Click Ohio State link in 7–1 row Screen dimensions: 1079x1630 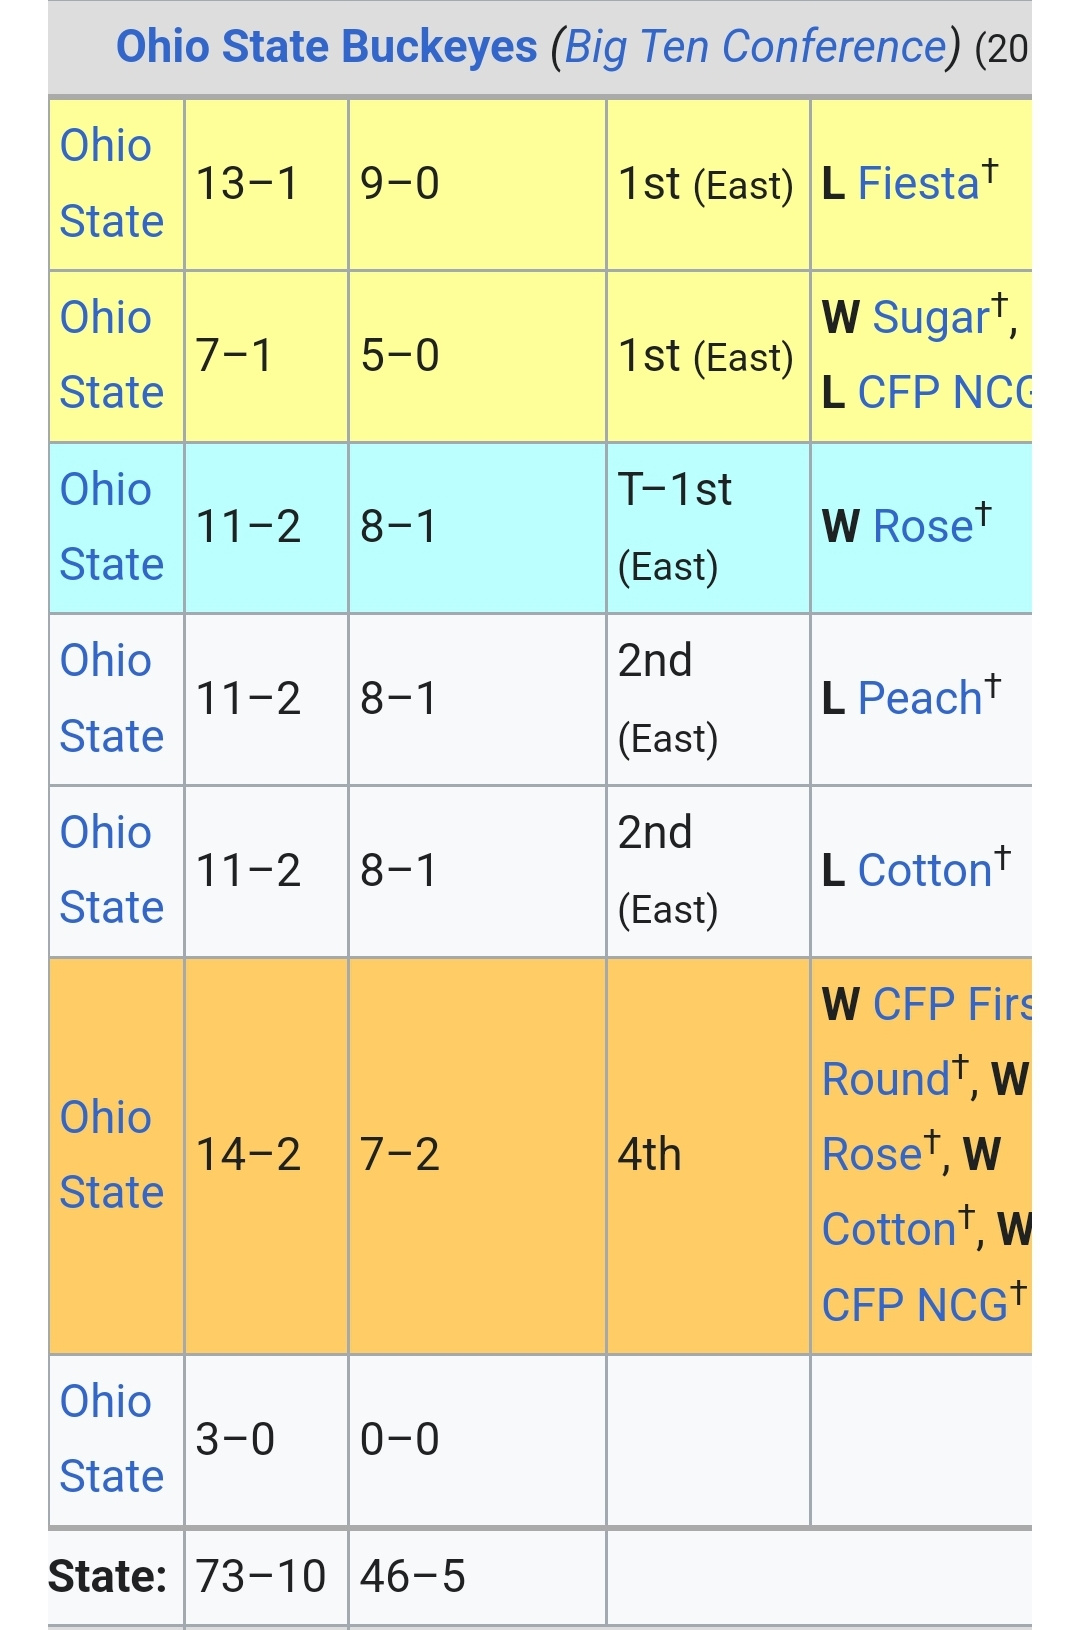(x=111, y=355)
